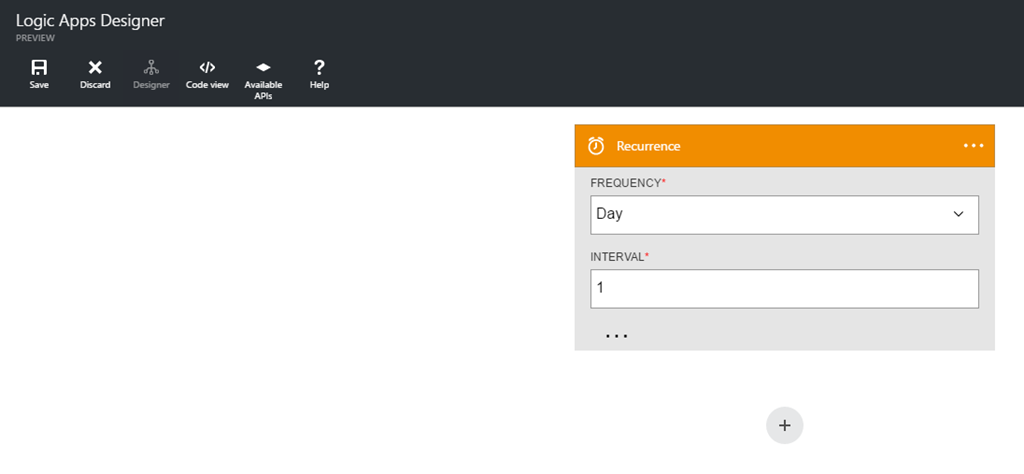The height and width of the screenshot is (474, 1024).
Task: Switch to Designer view icon
Action: [151, 68]
